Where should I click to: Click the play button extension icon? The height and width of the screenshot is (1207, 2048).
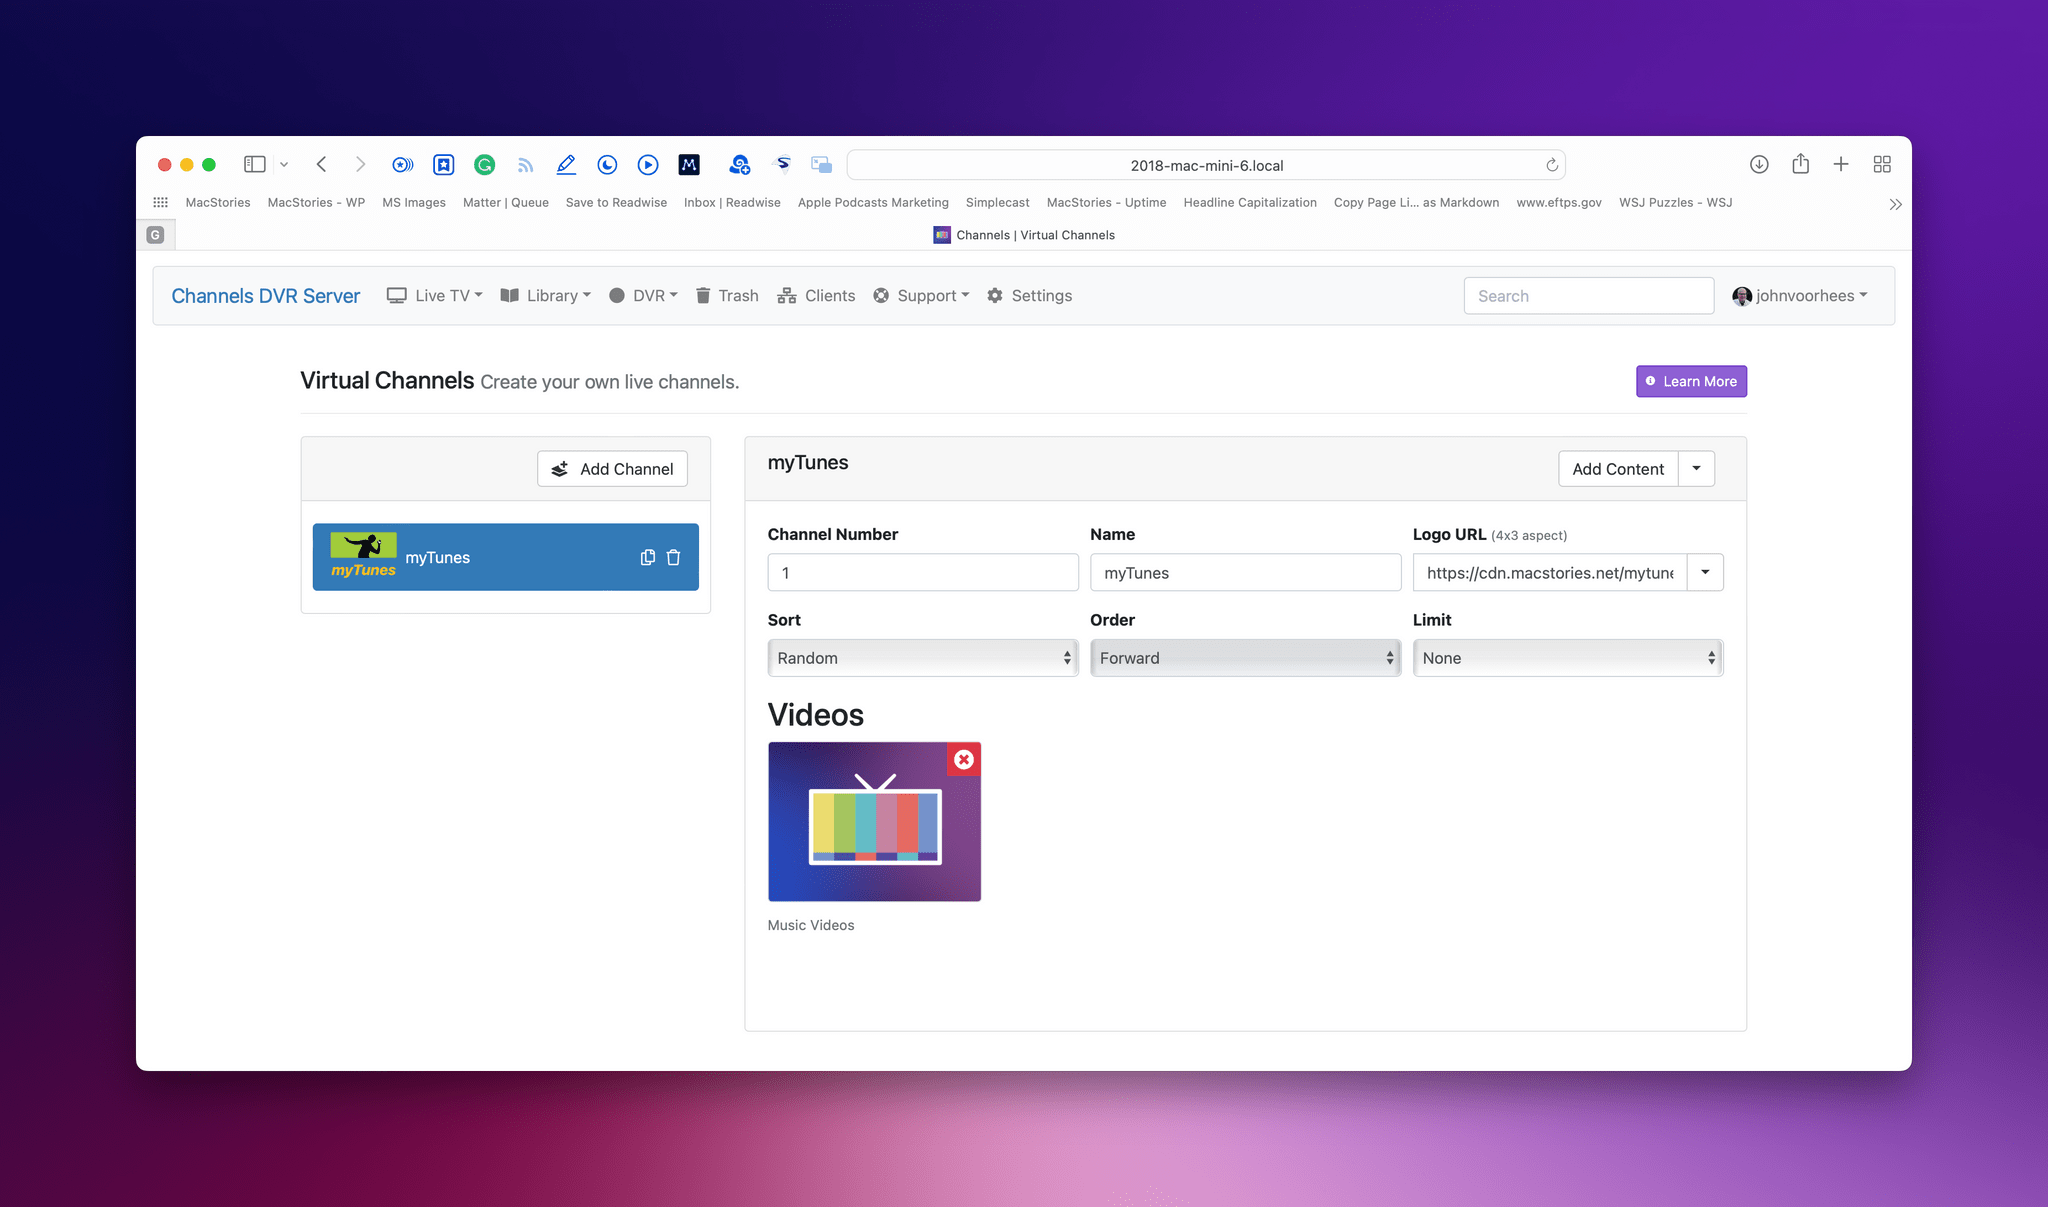click(648, 164)
